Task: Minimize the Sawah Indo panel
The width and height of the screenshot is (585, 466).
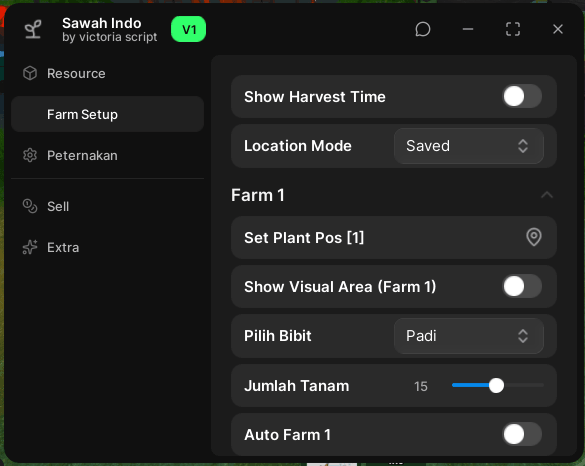Action: pos(468,29)
